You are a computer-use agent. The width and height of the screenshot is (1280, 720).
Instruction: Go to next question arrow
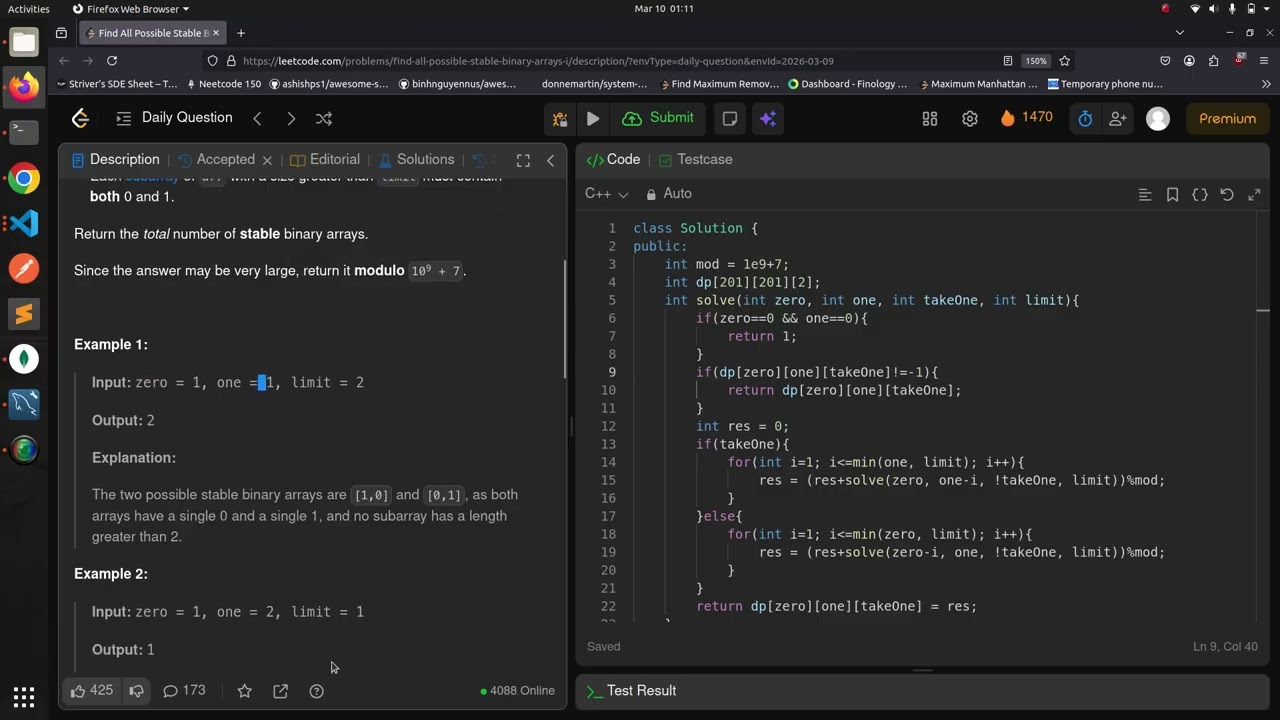(x=291, y=118)
